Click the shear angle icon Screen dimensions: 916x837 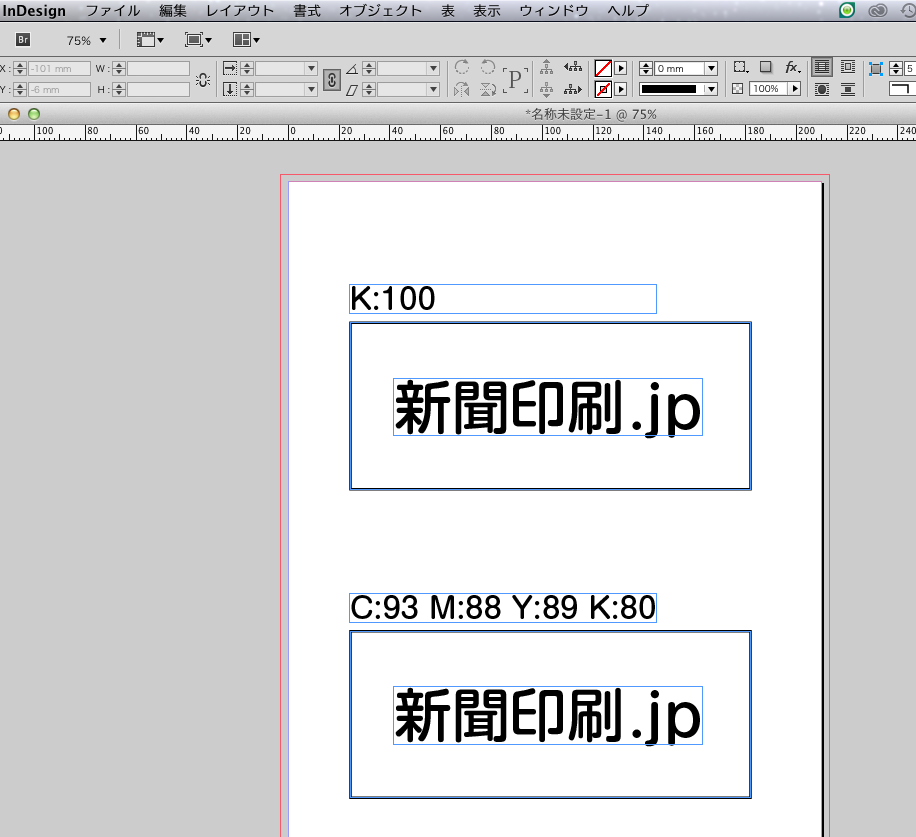pos(352,90)
